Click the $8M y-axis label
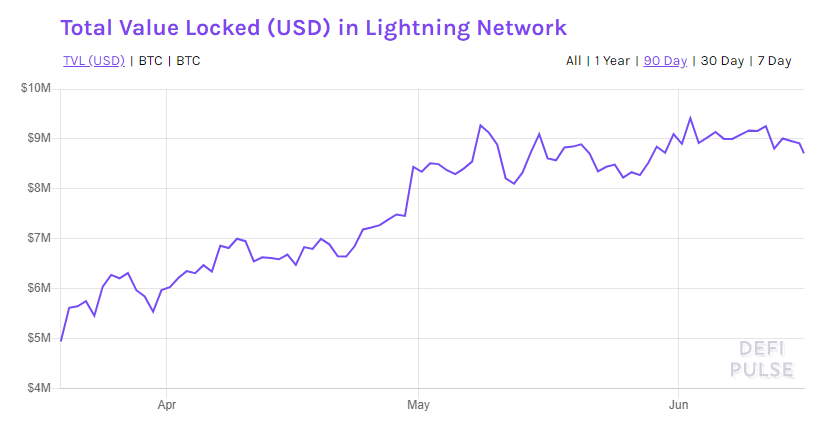 [39, 188]
